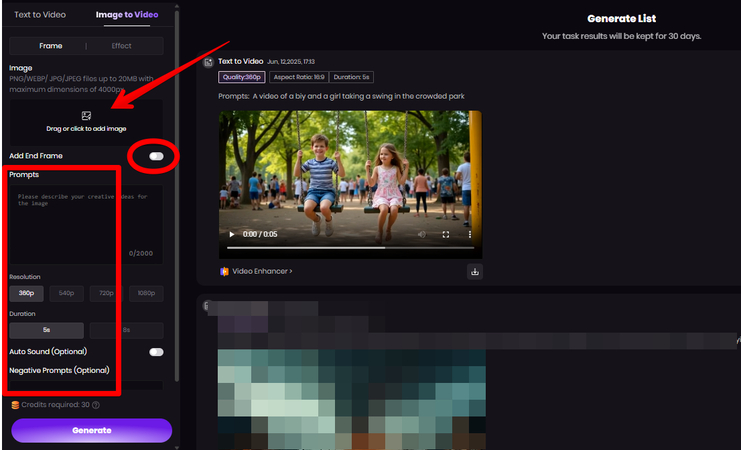Screen dimensions: 741x450
Task: Click the 30 days retention notice
Action: click(621, 36)
